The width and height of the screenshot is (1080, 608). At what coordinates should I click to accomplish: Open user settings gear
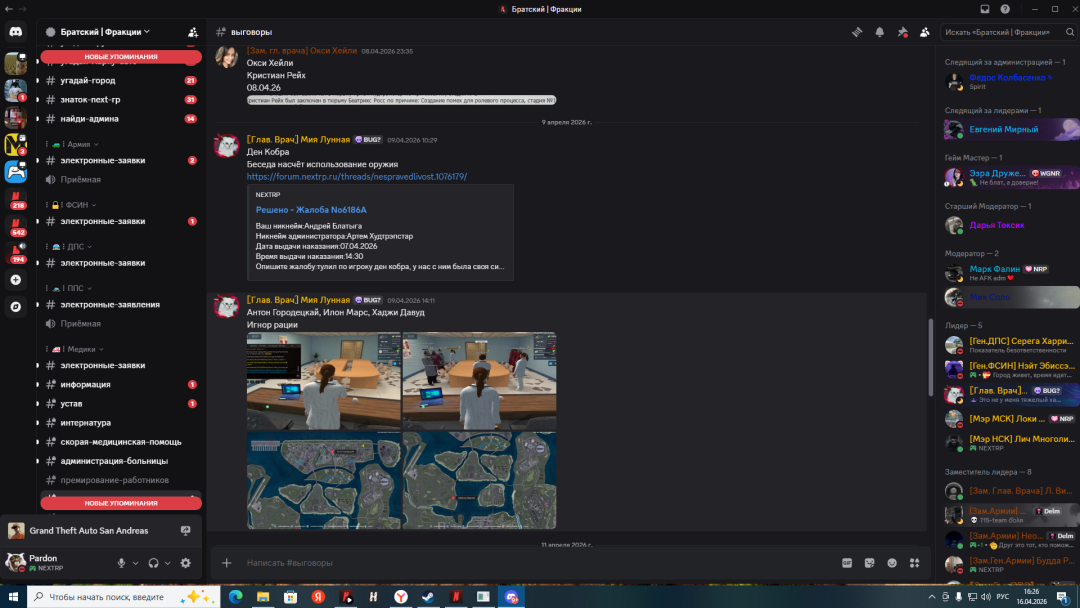tap(185, 563)
